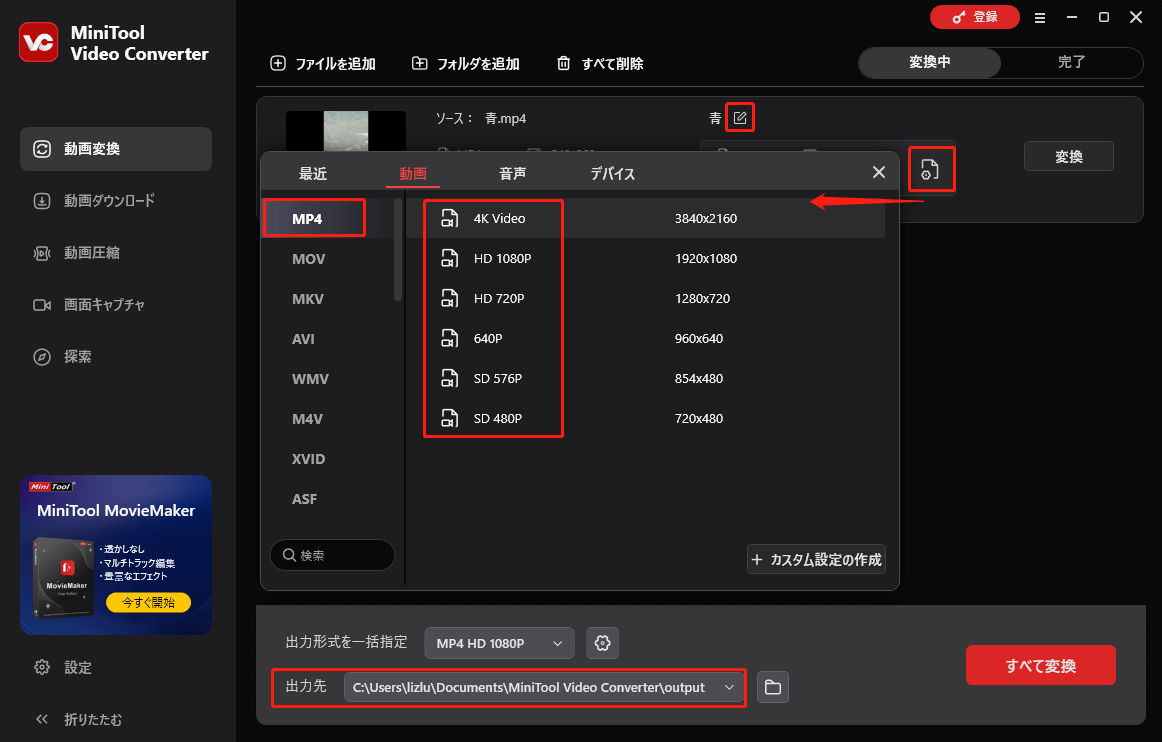The image size is (1162, 742).
Task: Click the すべて変換 button
Action: coord(1040,665)
